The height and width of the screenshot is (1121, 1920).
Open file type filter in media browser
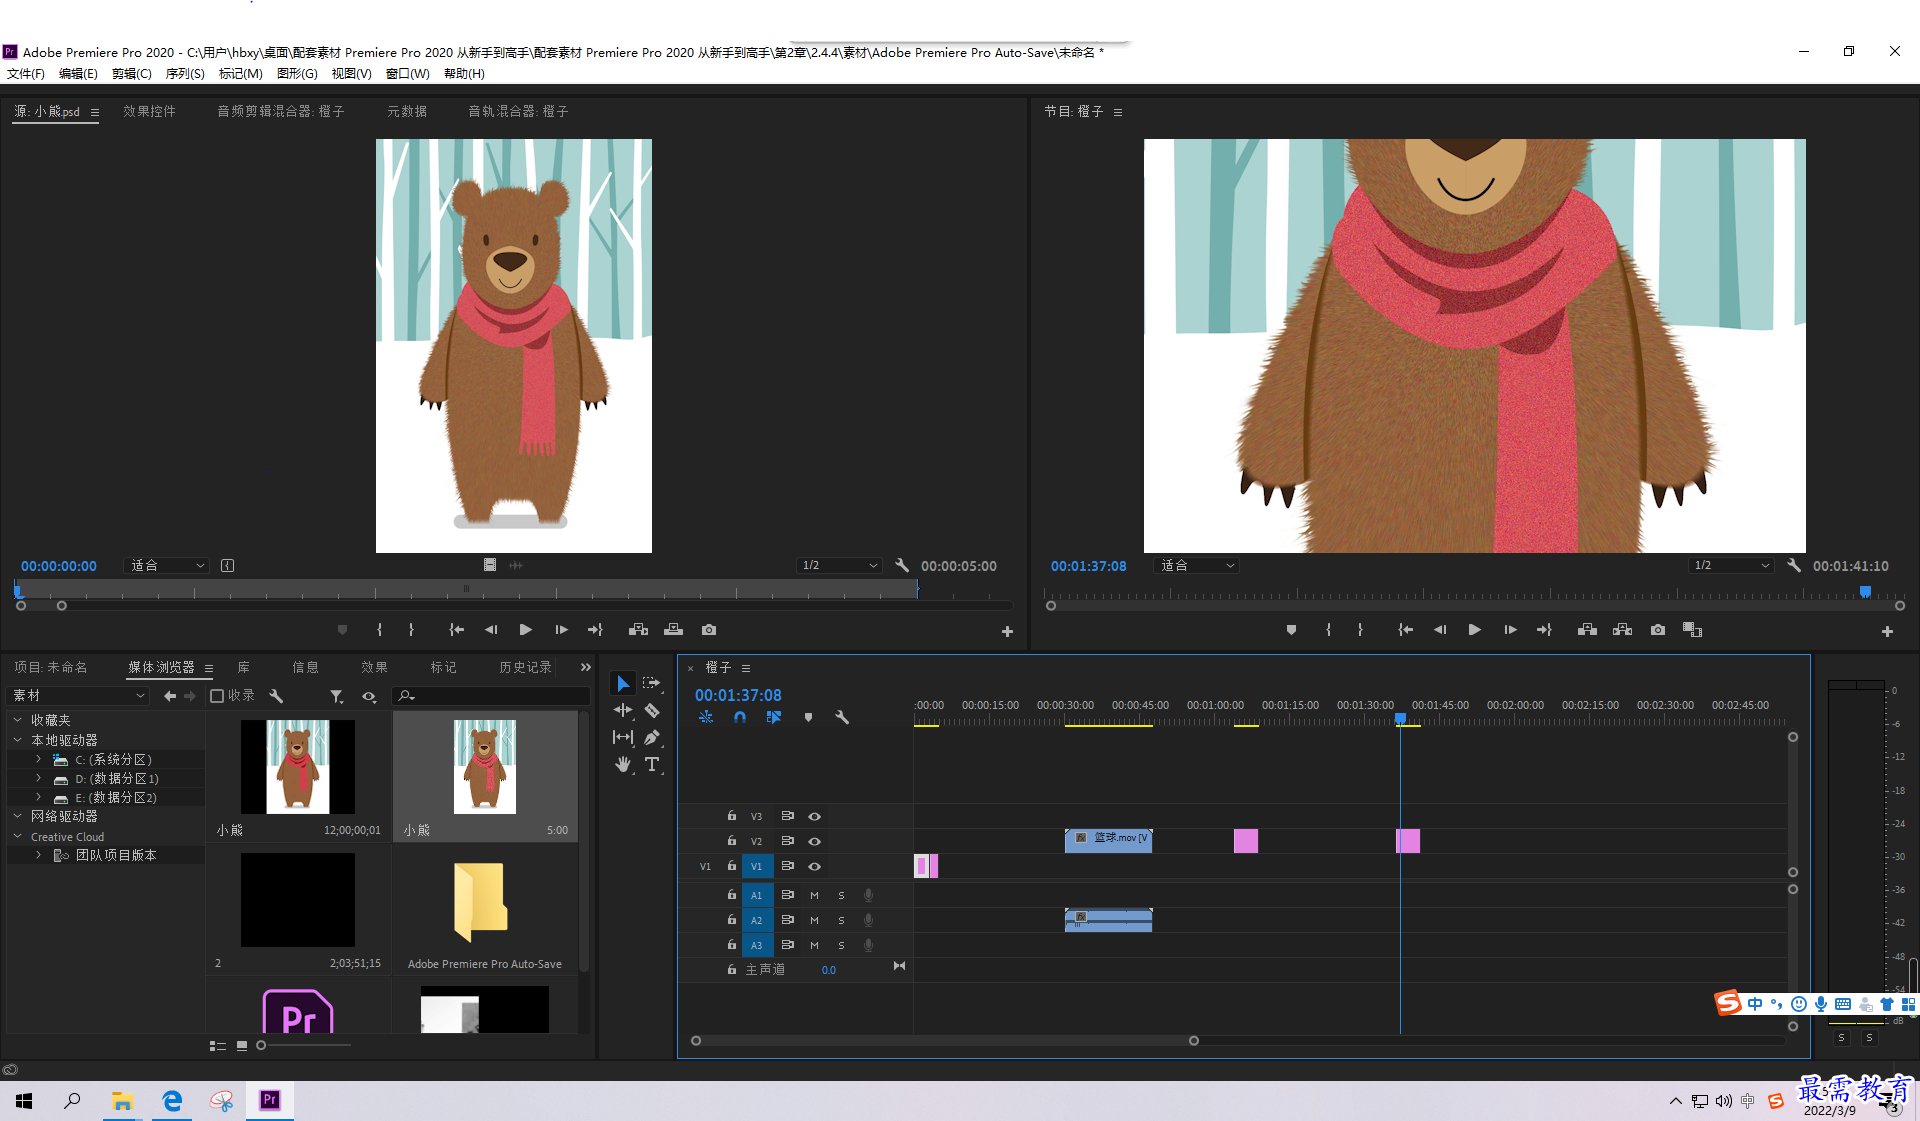pyautogui.click(x=337, y=696)
